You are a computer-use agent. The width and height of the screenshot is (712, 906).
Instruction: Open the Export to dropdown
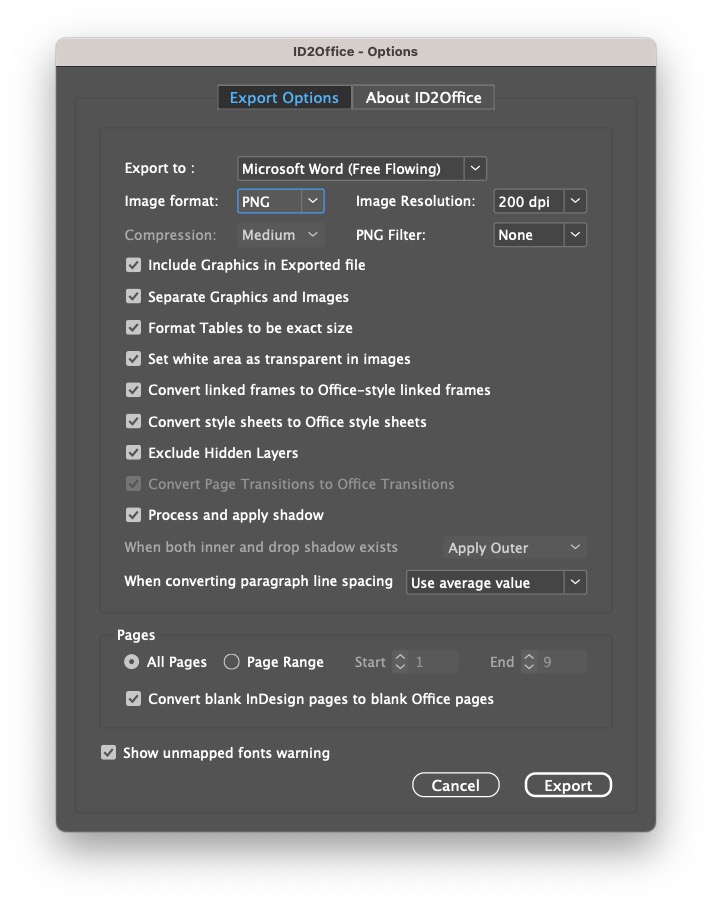(361, 169)
